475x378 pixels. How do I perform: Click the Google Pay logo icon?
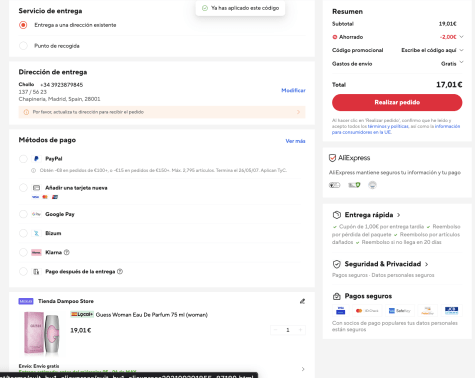(36, 214)
